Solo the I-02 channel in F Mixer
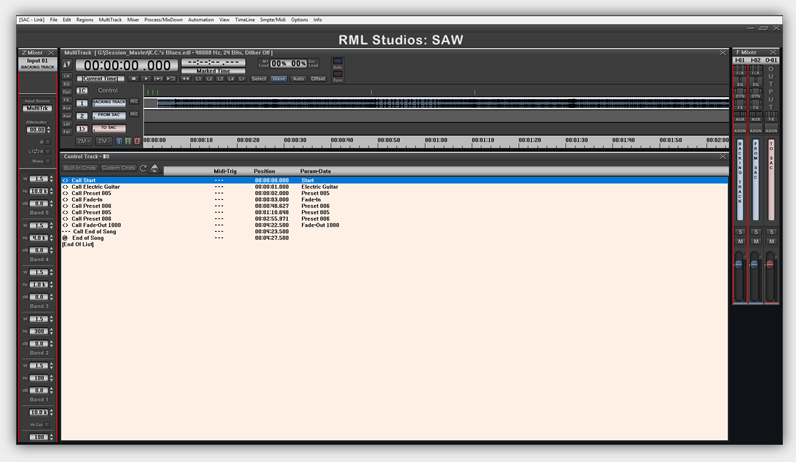Screen dimensions: 796x462 click(x=755, y=232)
